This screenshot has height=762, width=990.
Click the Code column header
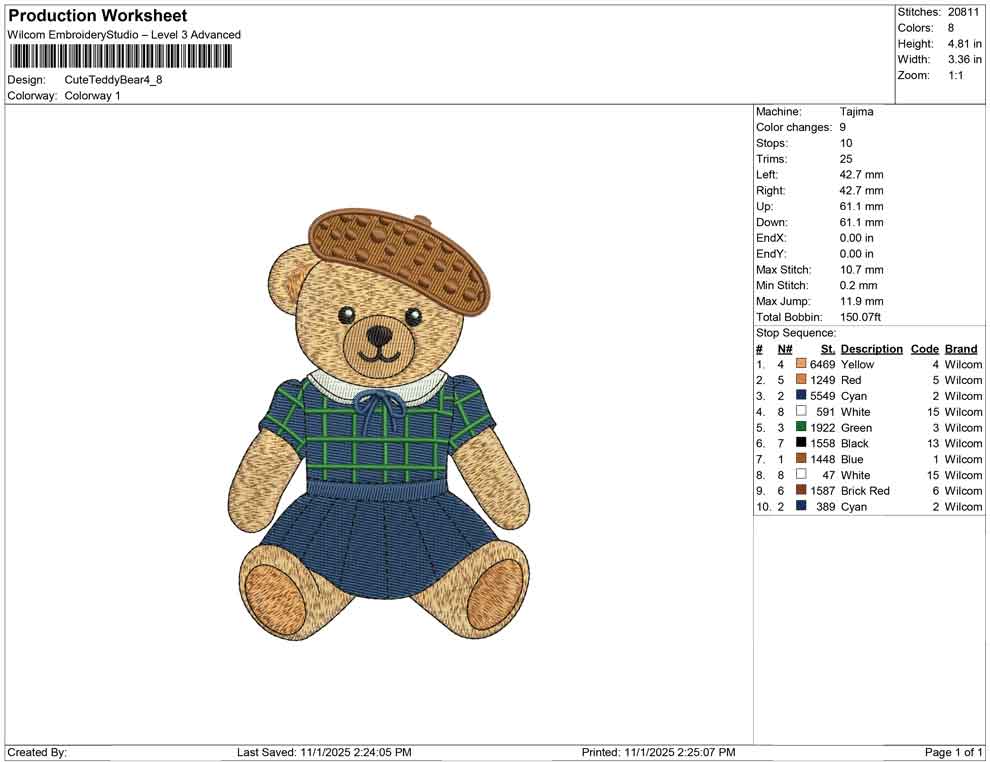(924, 348)
